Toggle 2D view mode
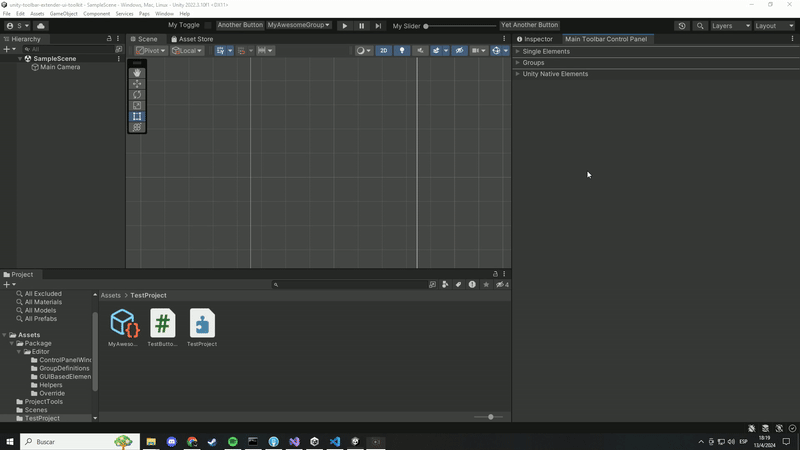Screen dimensions: 800x450 click(x=384, y=51)
